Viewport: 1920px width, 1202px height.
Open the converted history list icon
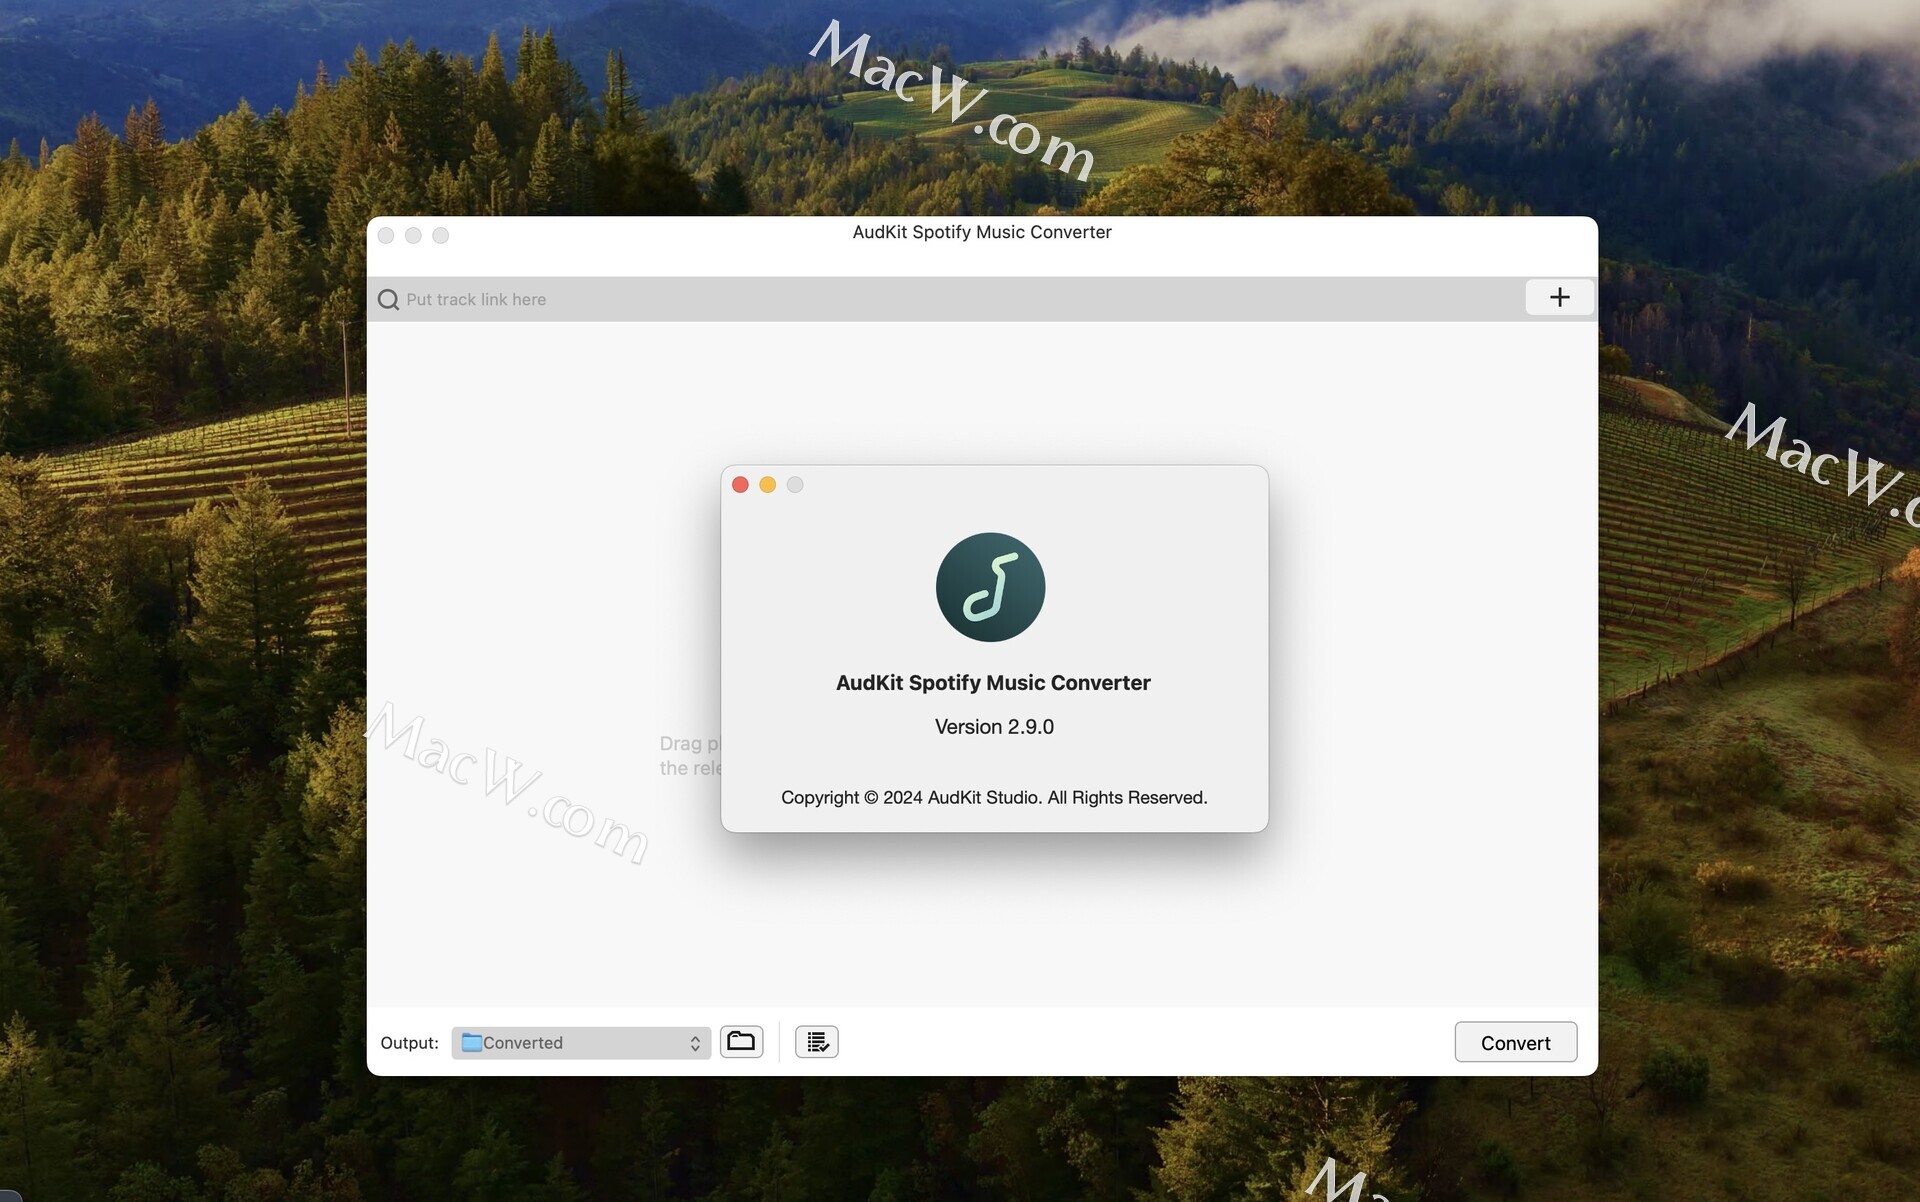click(817, 1042)
